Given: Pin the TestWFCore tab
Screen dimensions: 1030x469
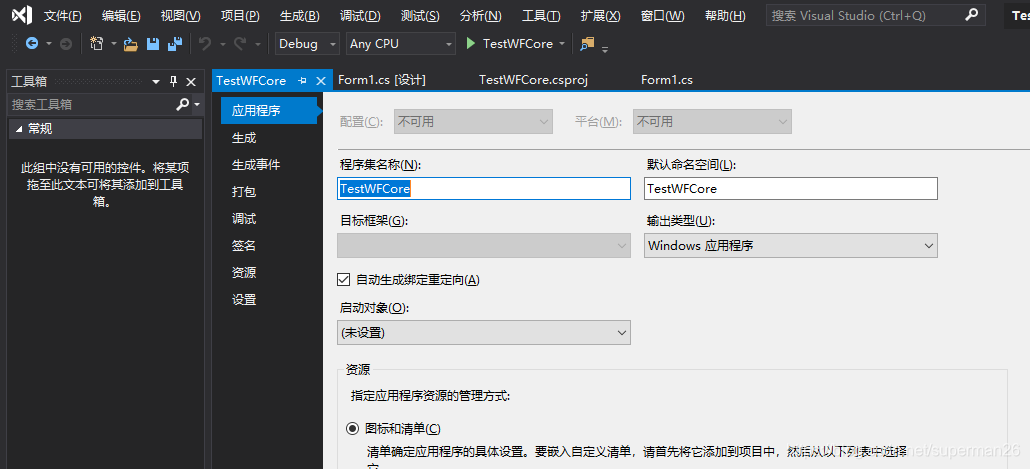Looking at the screenshot, I should click(302, 81).
